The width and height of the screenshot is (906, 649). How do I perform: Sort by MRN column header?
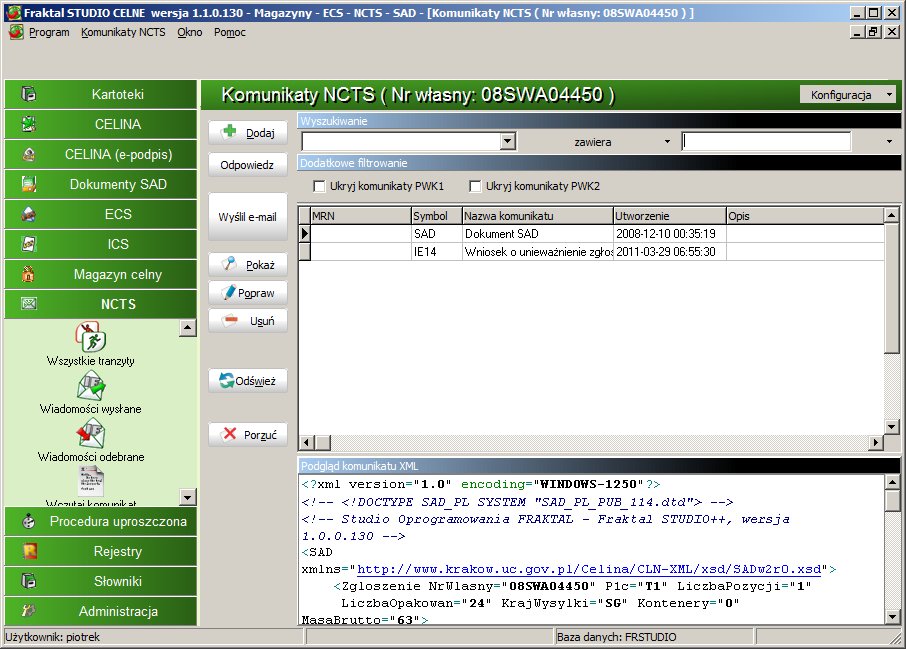[361, 216]
